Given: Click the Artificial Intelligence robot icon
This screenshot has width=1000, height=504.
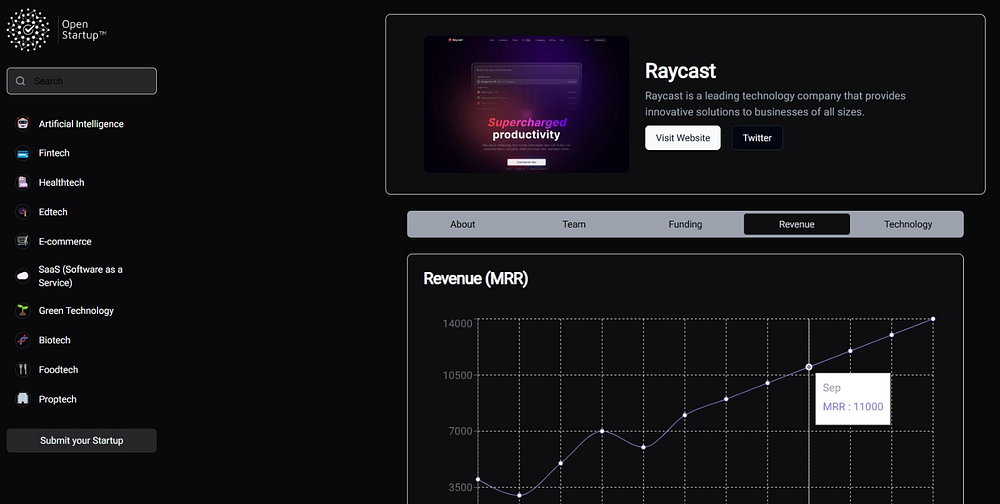Looking at the screenshot, I should click(23, 123).
